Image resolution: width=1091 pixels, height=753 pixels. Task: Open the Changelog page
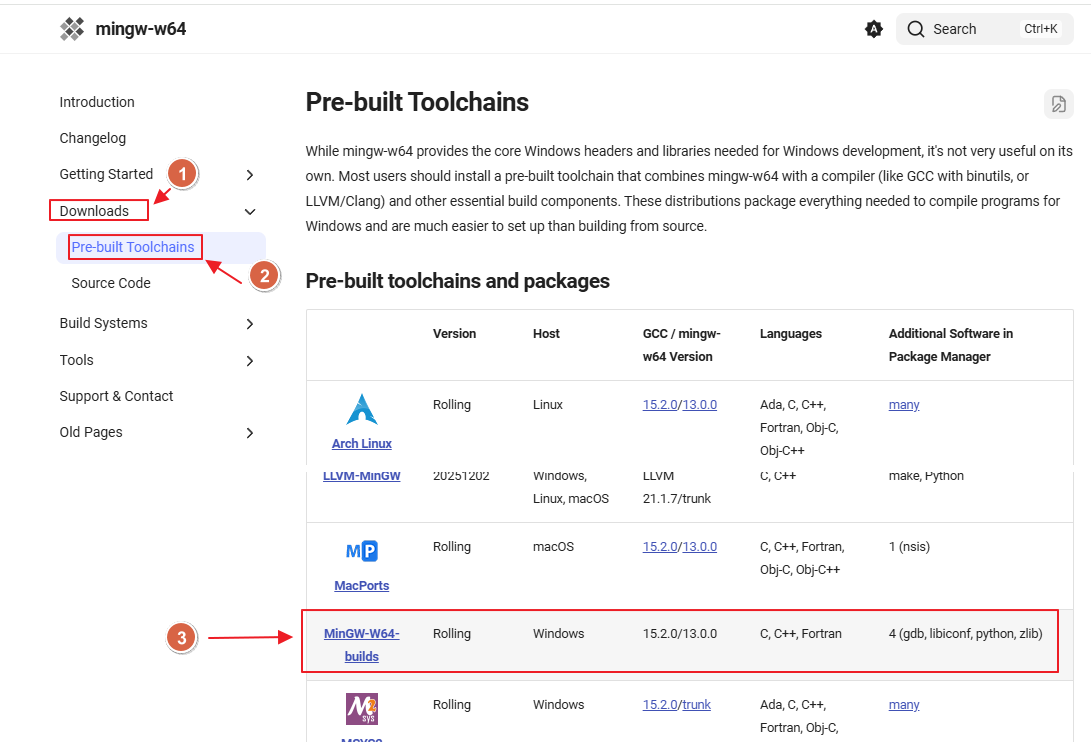(93, 138)
